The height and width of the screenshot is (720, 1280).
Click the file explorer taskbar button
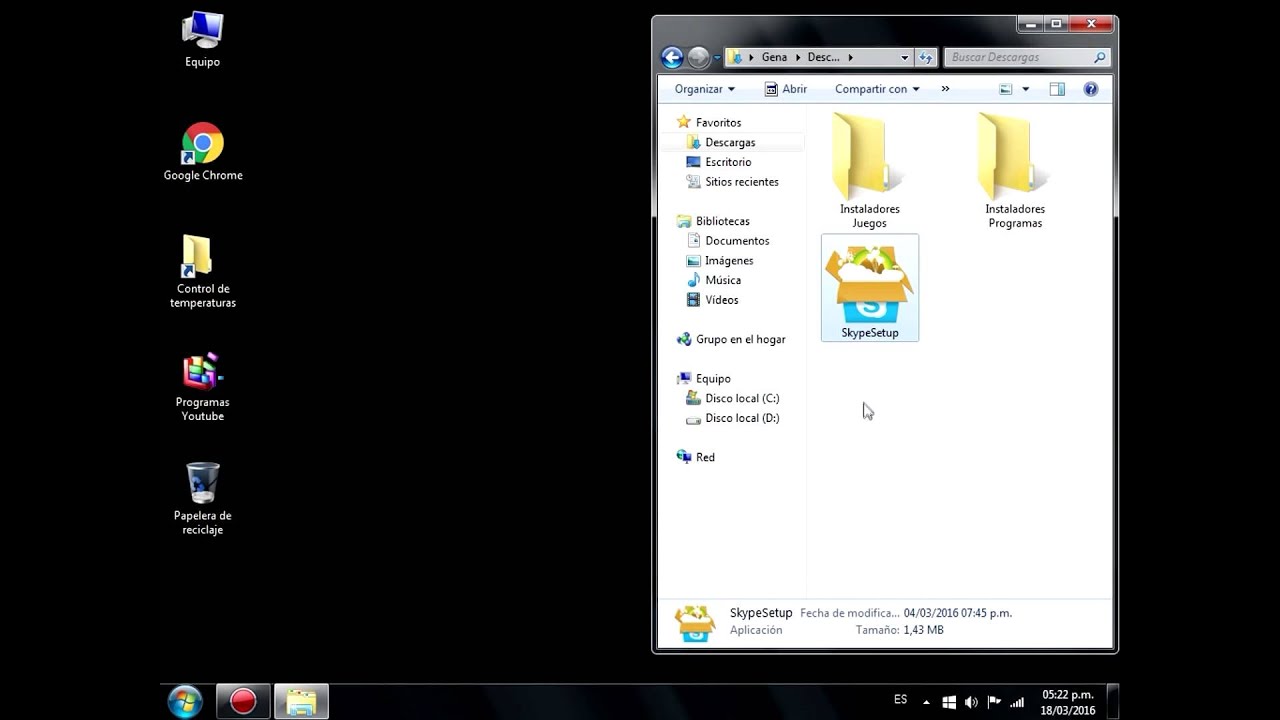pyautogui.click(x=301, y=702)
